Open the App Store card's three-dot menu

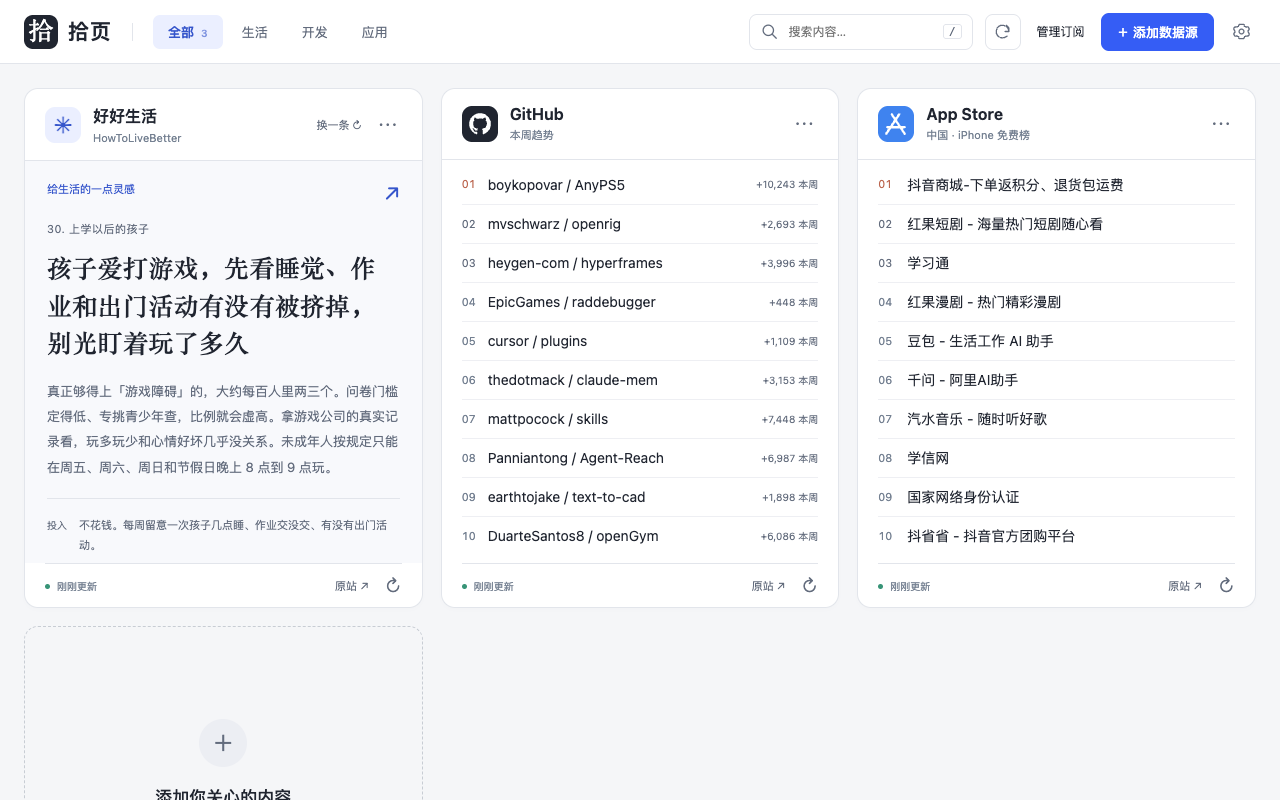point(1221,124)
